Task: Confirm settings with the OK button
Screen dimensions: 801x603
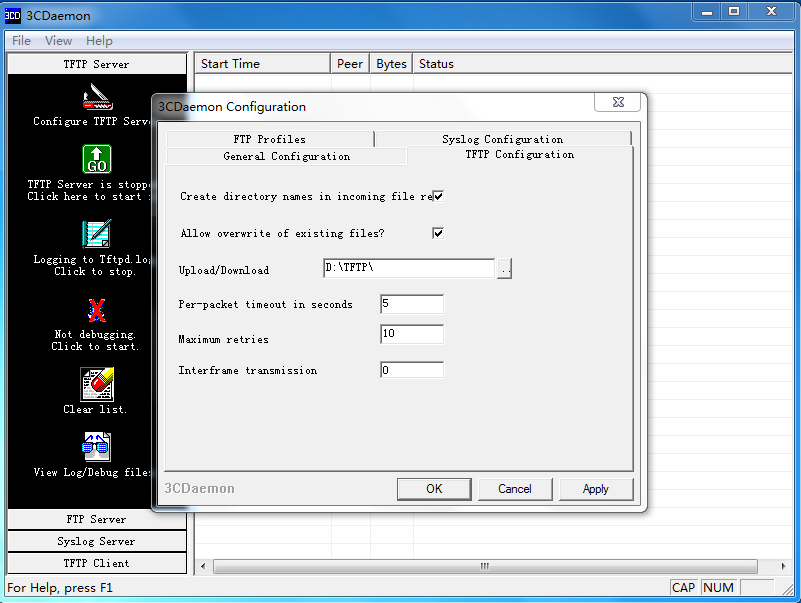Action: click(434, 489)
